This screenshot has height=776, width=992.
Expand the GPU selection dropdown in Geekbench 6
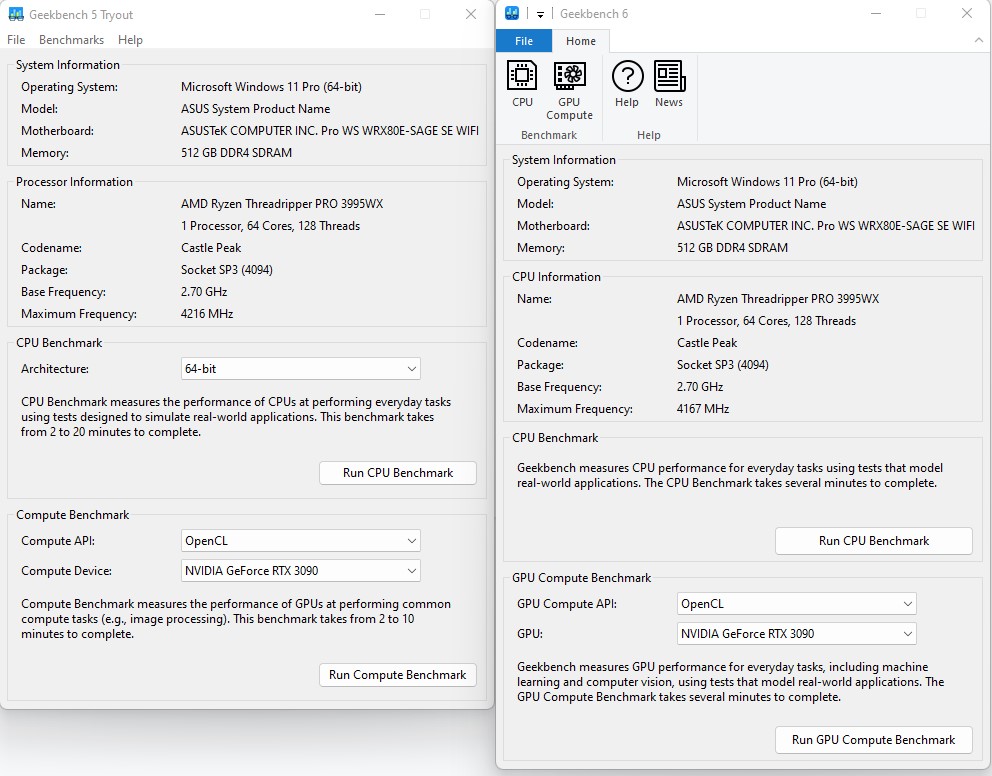click(796, 634)
